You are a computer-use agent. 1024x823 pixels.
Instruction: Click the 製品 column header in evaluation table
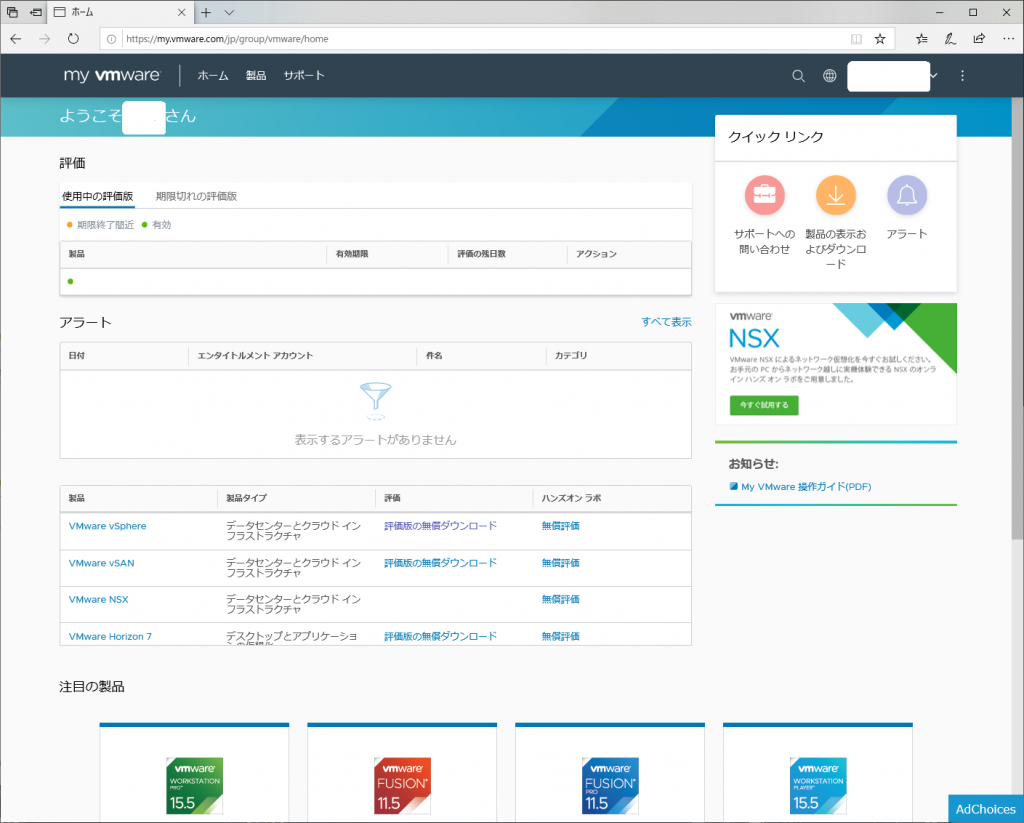[76, 254]
